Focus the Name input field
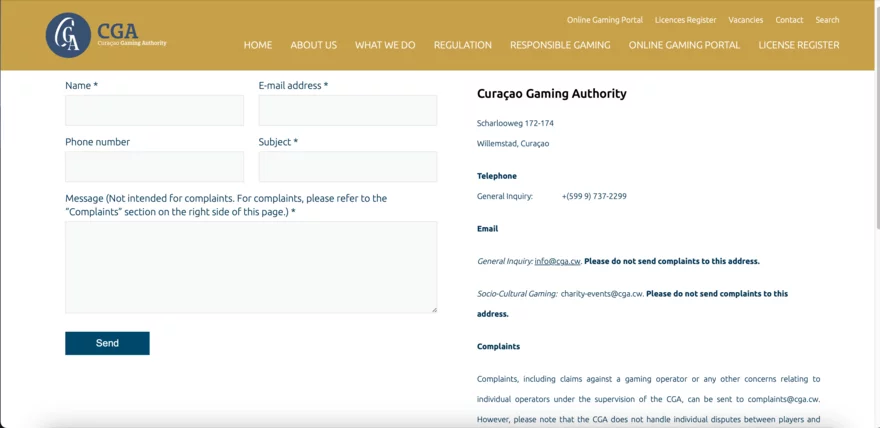 154,110
